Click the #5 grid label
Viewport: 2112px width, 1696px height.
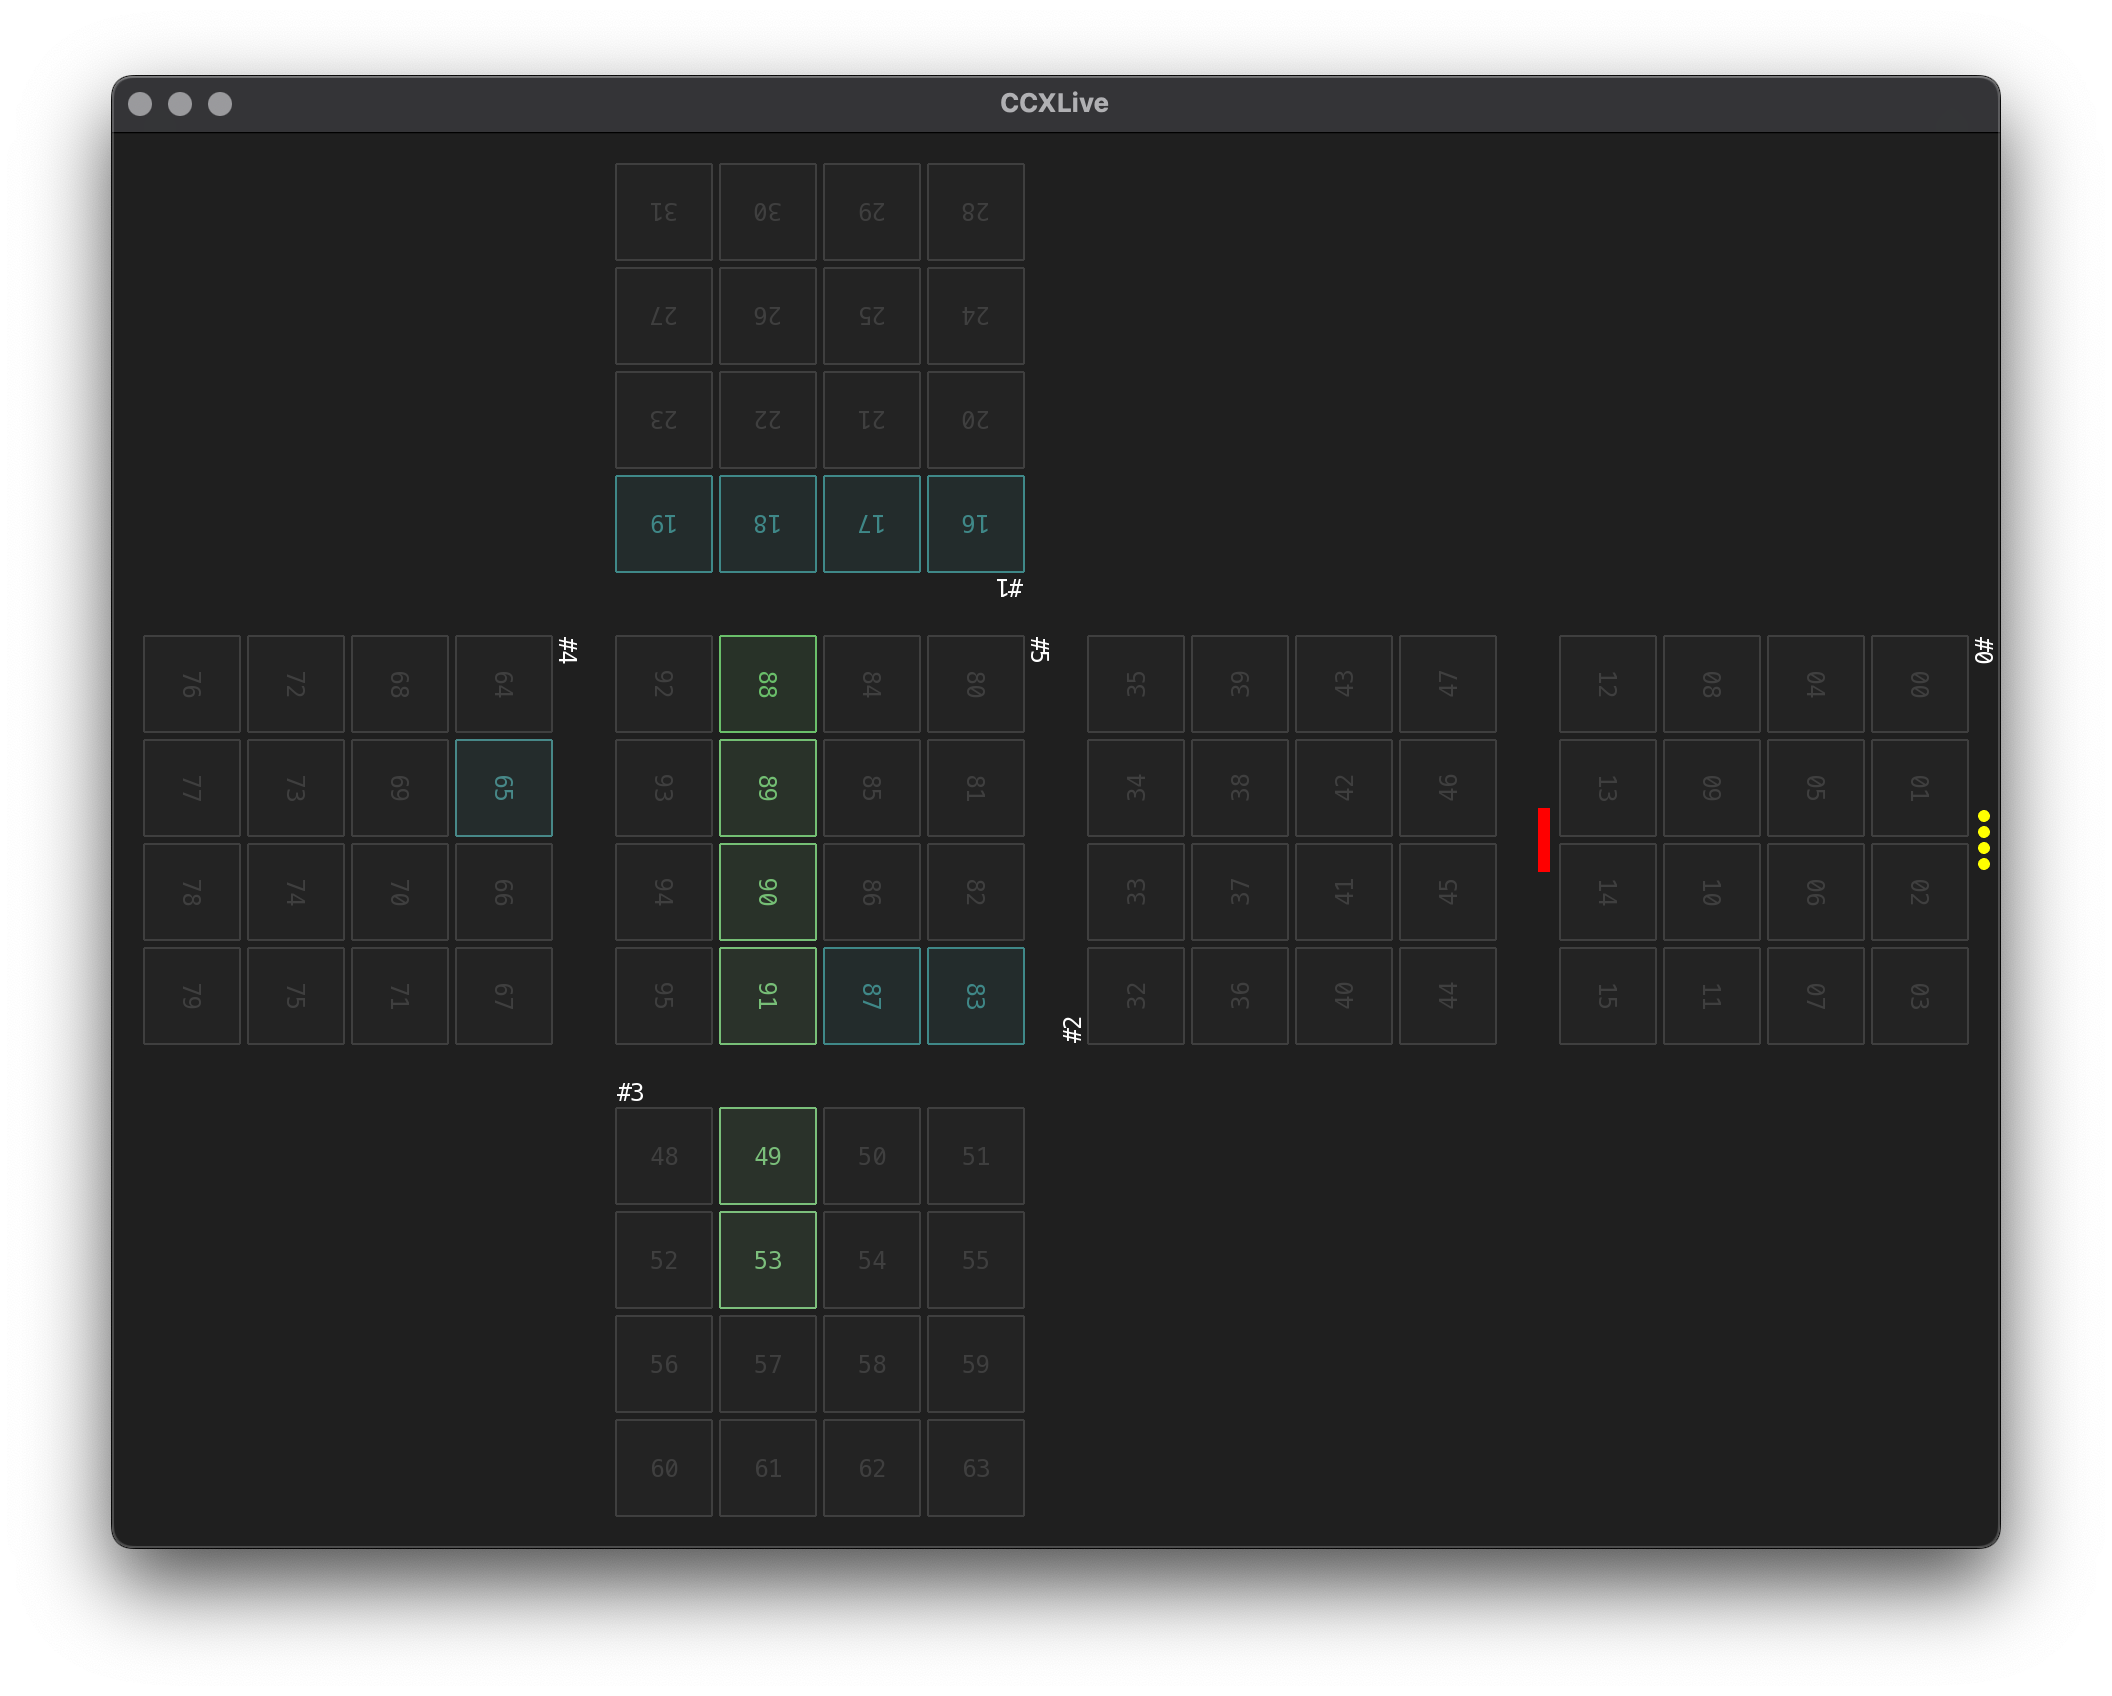pyautogui.click(x=1039, y=650)
